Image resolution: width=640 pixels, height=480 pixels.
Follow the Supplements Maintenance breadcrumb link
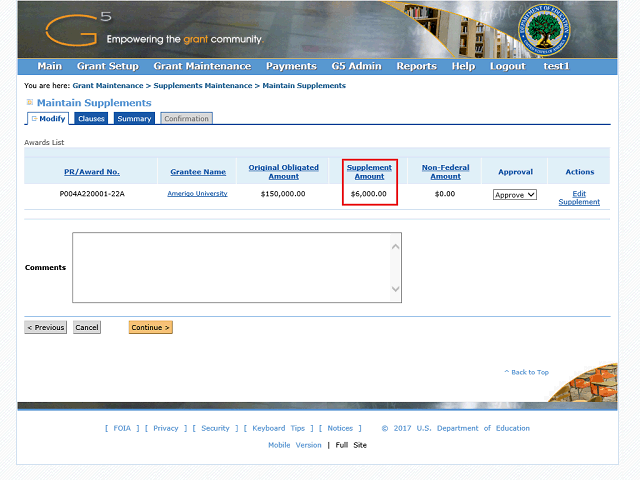coord(203,86)
